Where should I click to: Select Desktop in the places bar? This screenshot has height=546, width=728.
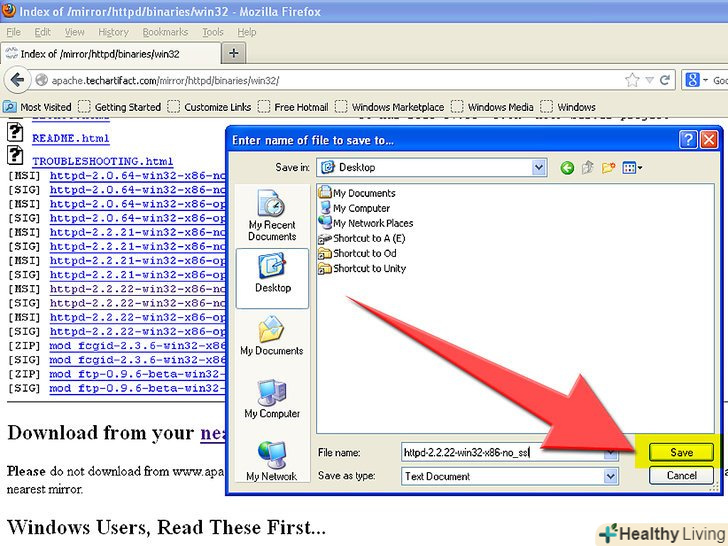coord(272,278)
